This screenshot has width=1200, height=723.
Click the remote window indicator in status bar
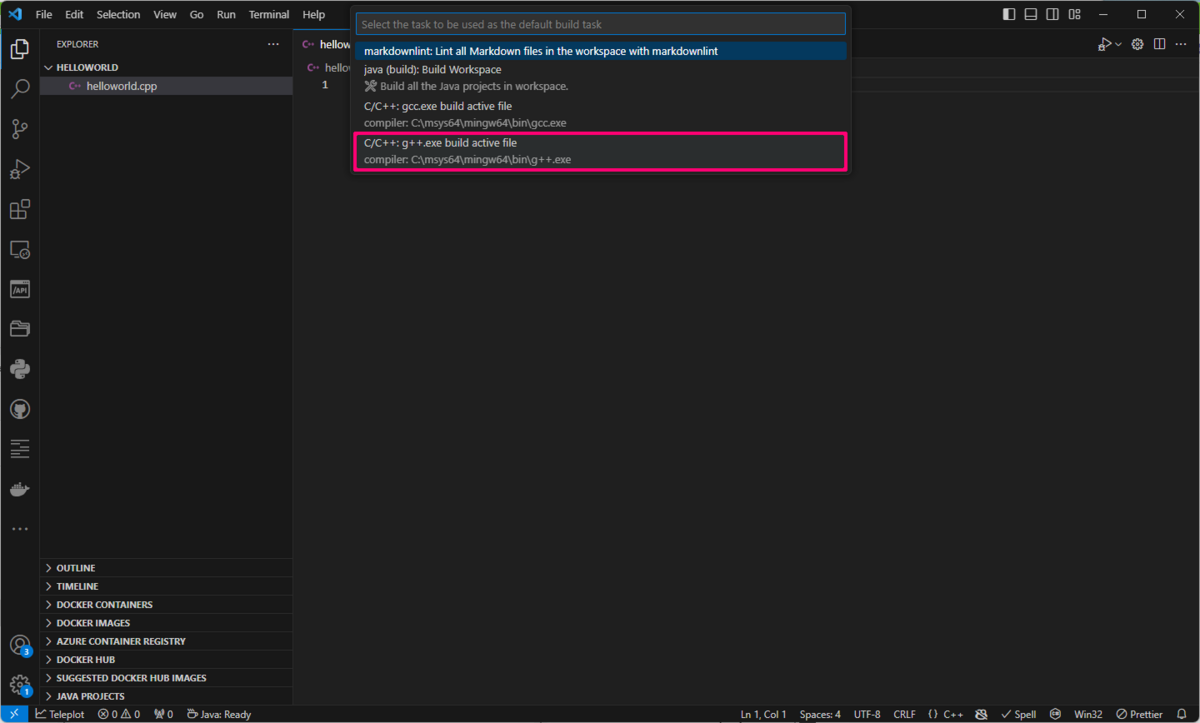(x=14, y=714)
